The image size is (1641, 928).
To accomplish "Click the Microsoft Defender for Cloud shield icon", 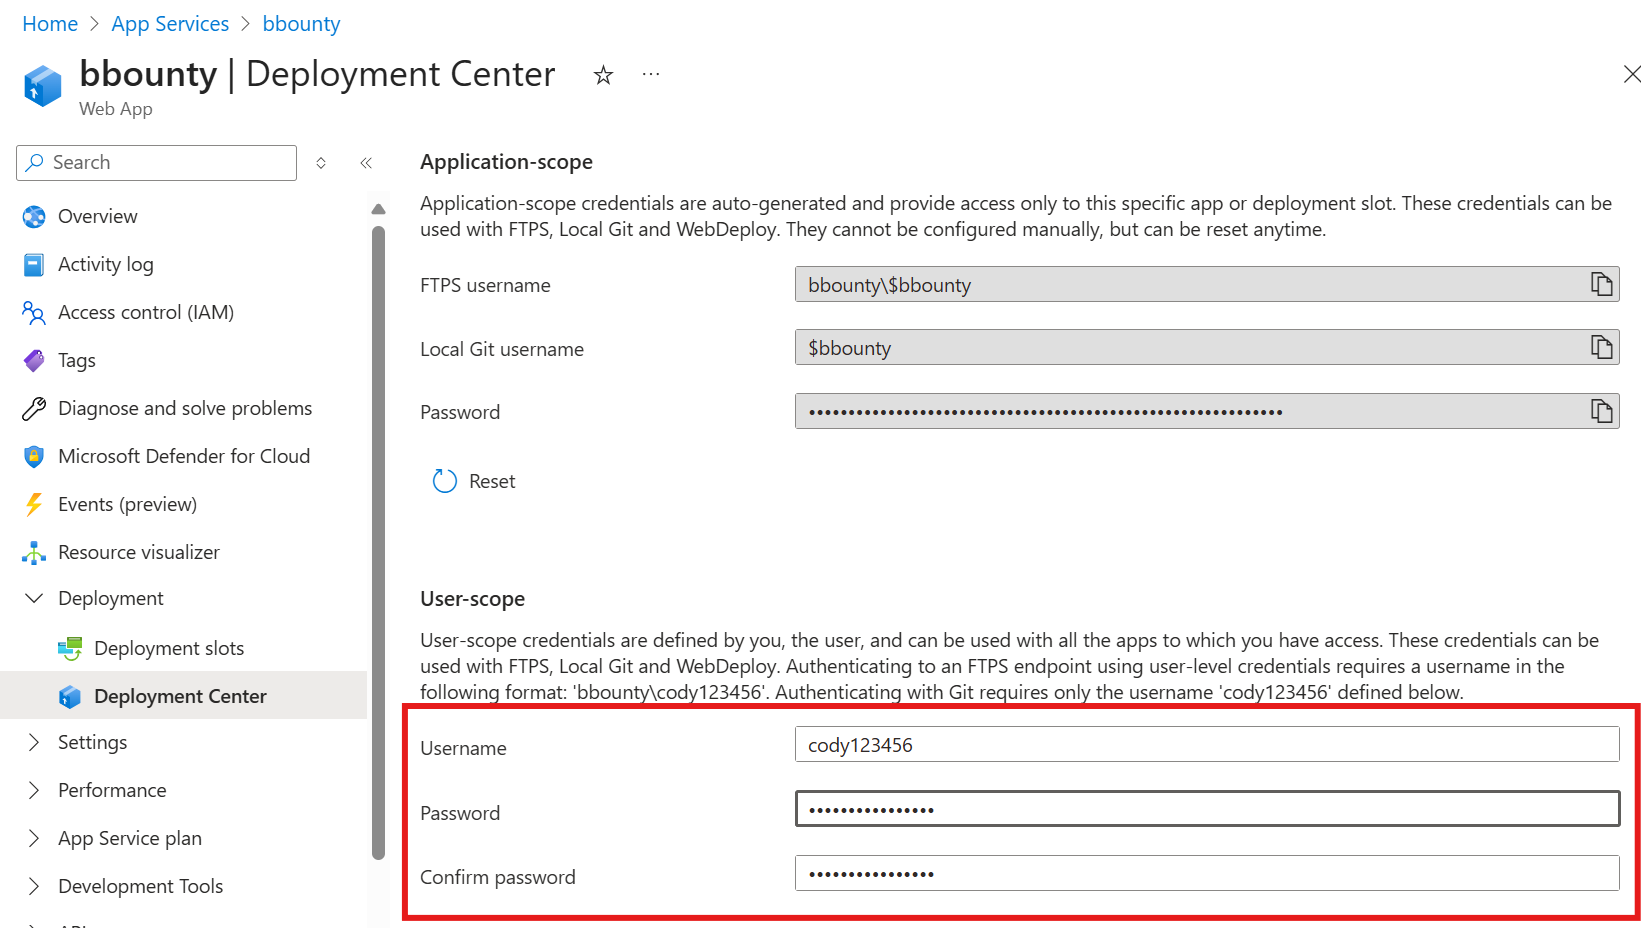I will (34, 457).
